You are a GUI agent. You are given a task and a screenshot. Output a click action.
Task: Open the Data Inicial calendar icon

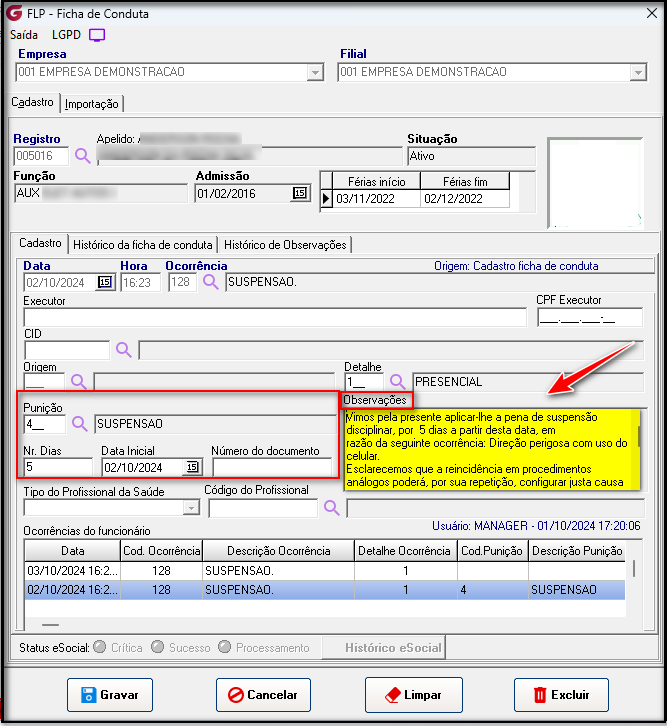[x=193, y=467]
